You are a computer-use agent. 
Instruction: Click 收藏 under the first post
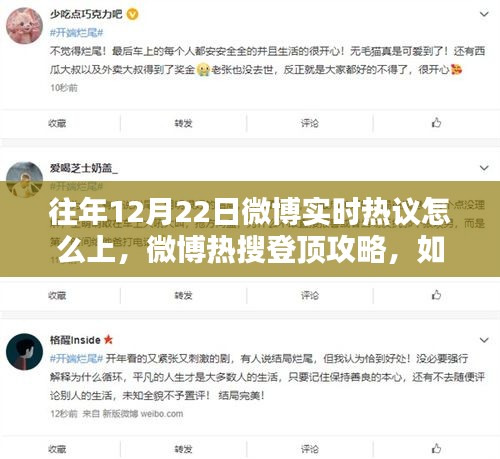[x=57, y=123]
